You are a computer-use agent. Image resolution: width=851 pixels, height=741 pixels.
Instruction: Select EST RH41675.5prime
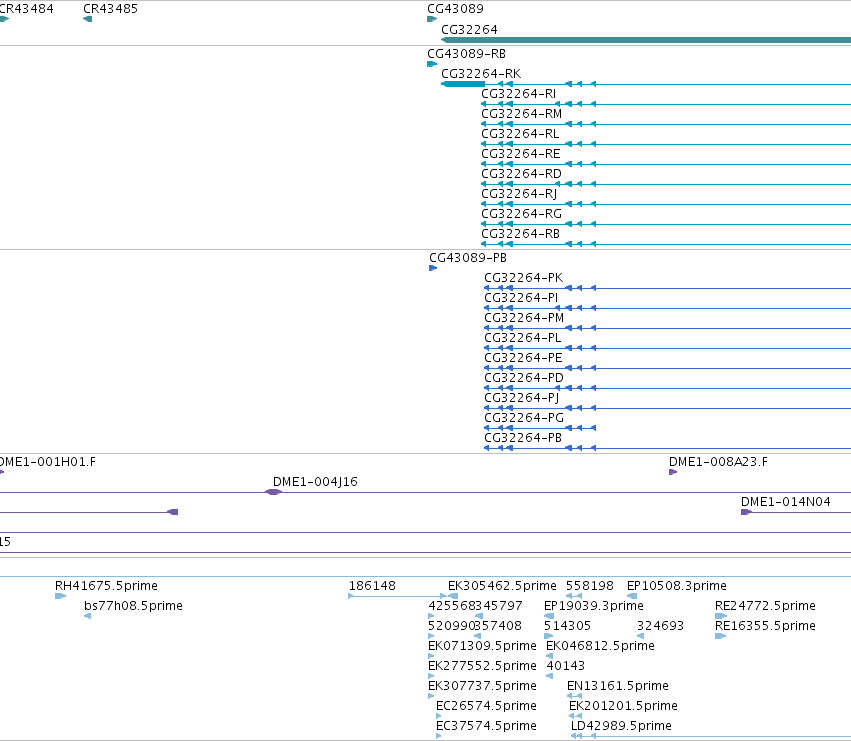point(106,586)
